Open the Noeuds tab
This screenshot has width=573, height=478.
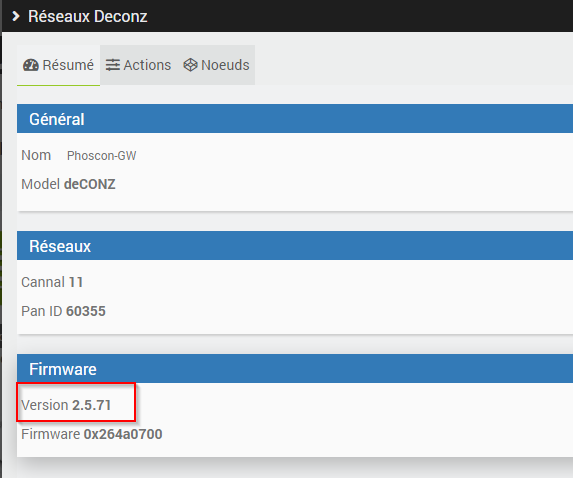(x=216, y=65)
